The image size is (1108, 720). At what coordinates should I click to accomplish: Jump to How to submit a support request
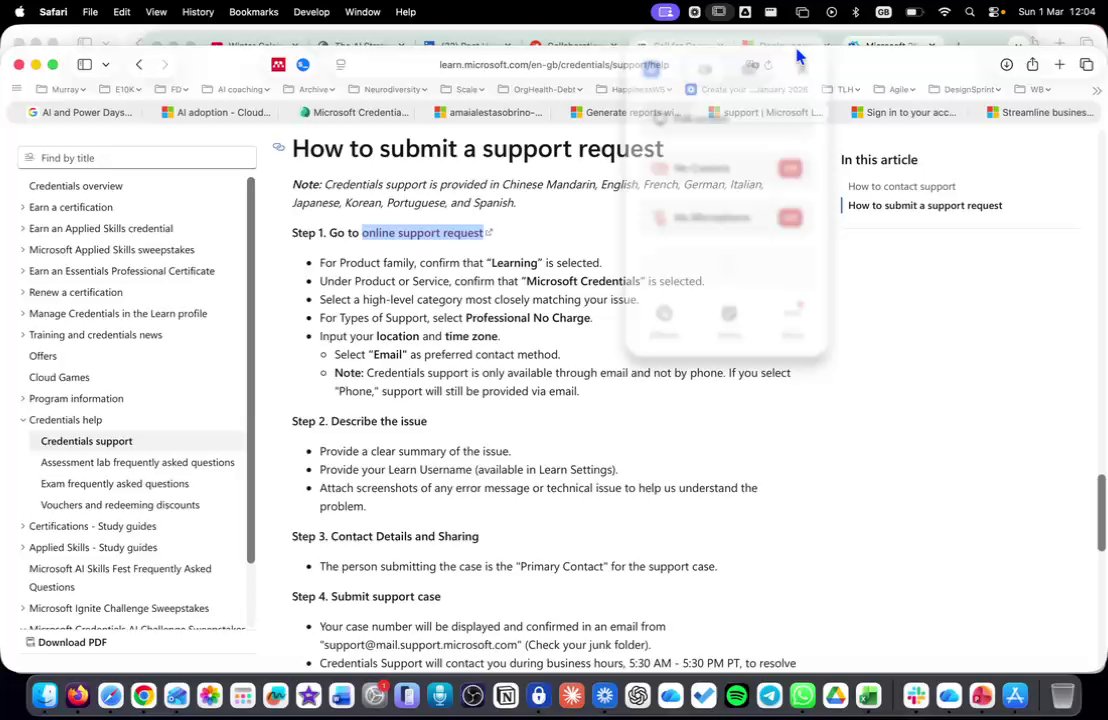coord(925,206)
